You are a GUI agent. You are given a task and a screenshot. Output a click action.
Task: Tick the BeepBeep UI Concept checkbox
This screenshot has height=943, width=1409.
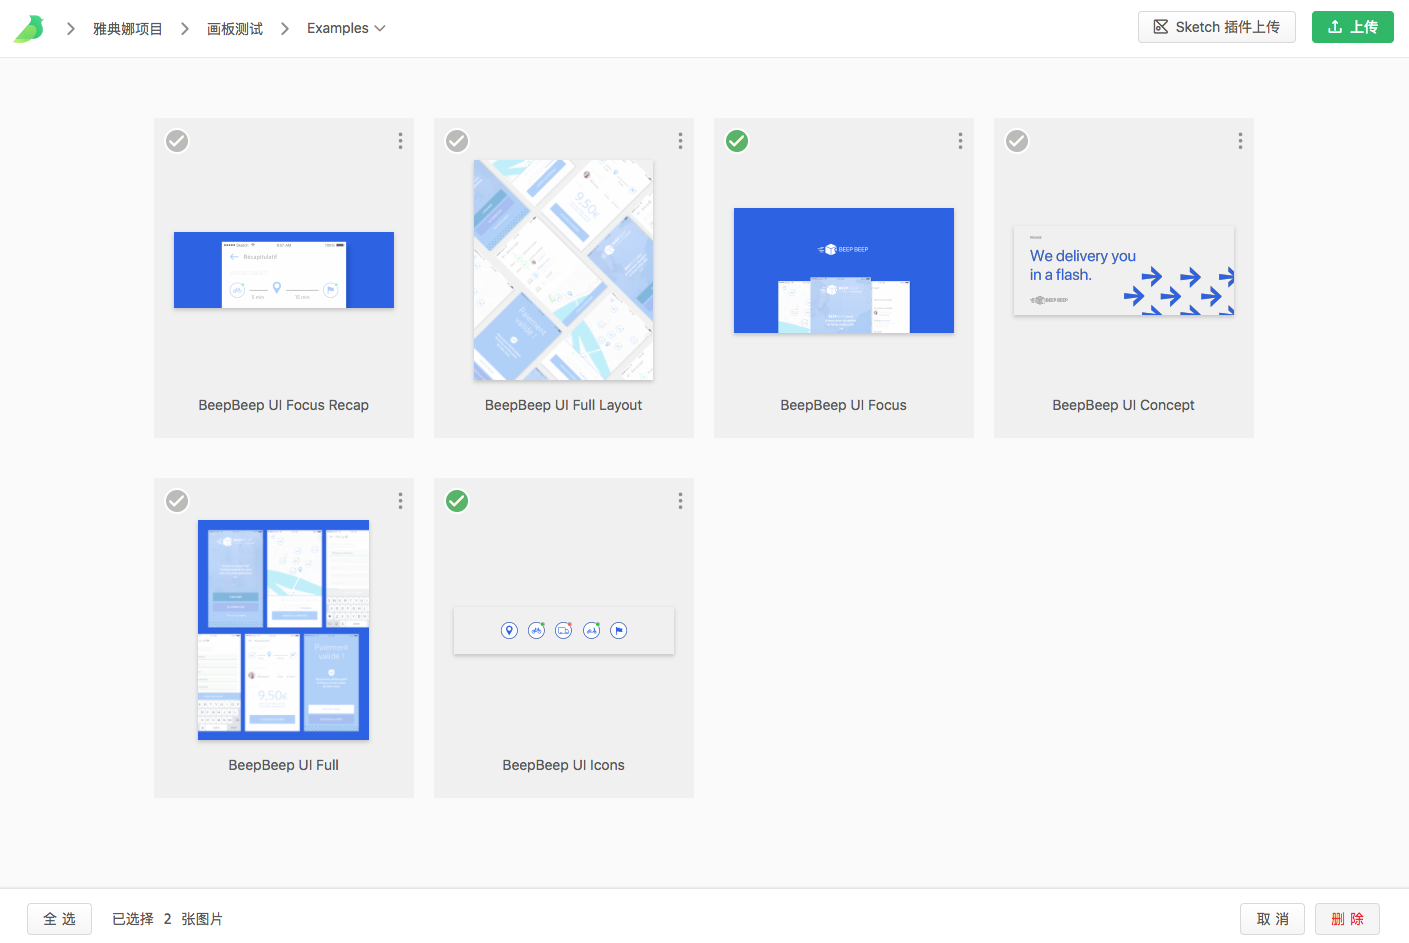pos(1017,141)
